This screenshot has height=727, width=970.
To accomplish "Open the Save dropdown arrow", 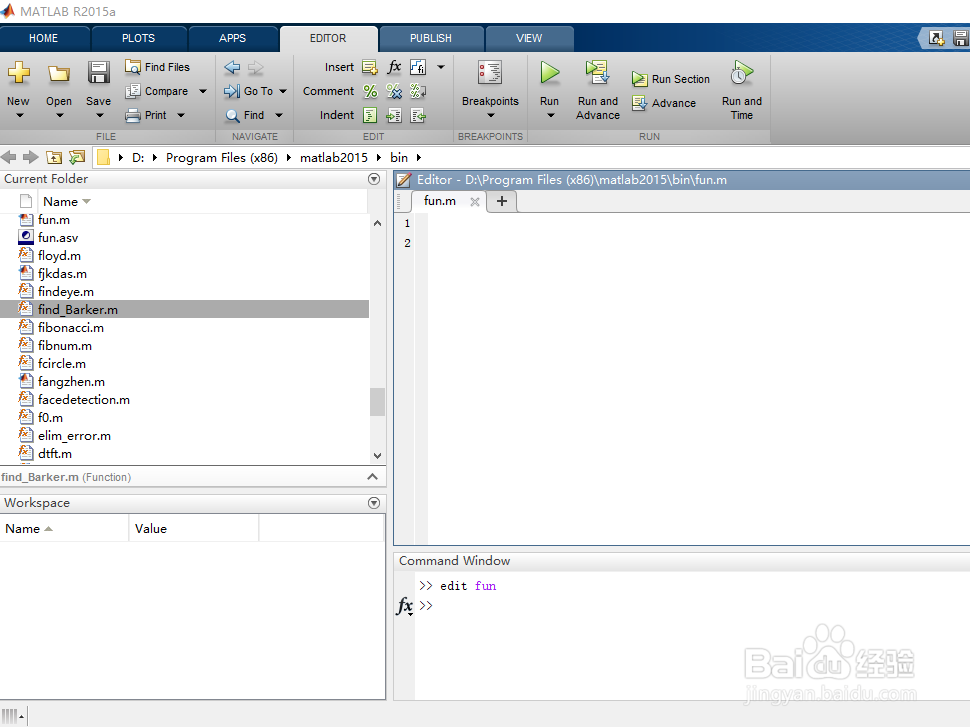I will [99, 115].
